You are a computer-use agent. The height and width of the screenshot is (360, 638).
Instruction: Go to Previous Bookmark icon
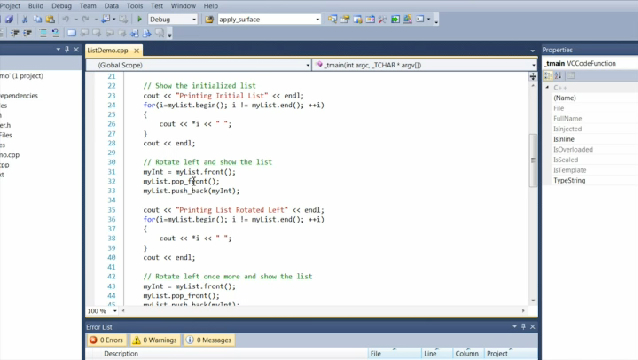(x=84, y=33)
